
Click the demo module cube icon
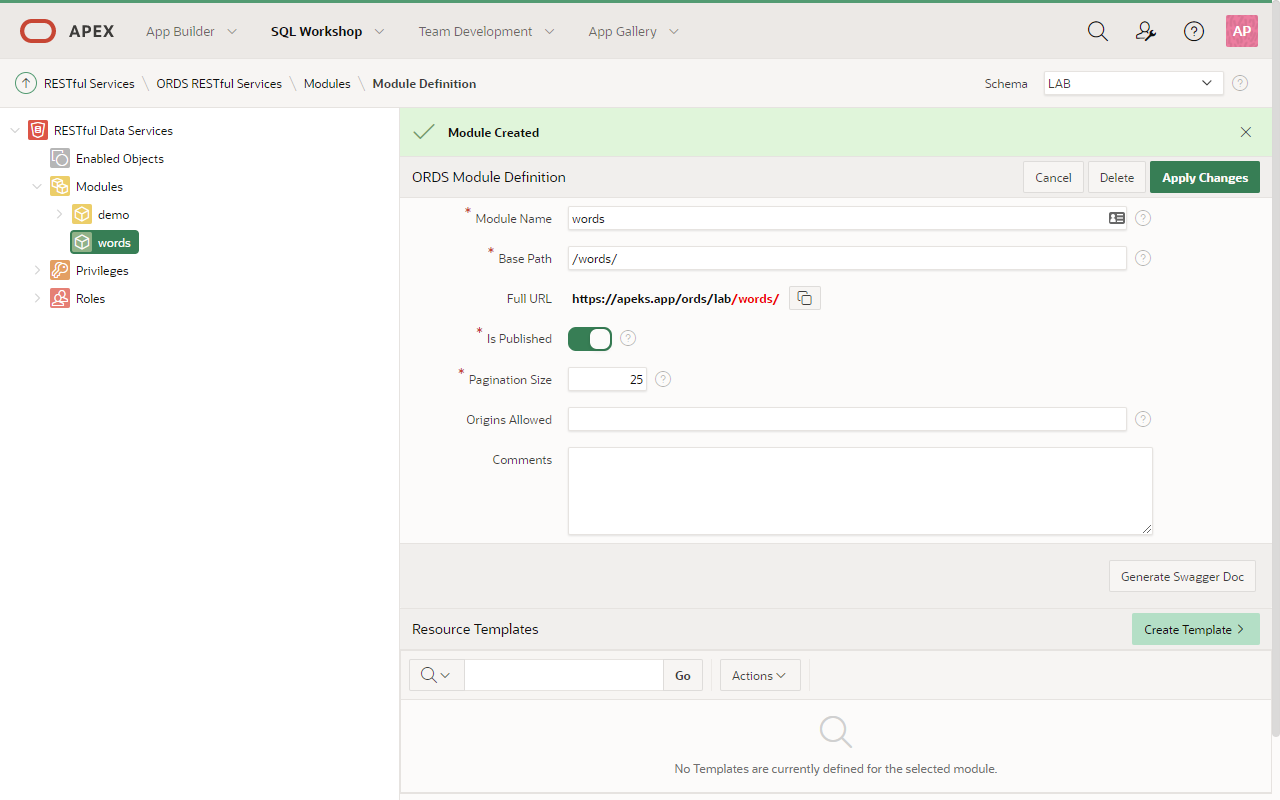click(82, 214)
